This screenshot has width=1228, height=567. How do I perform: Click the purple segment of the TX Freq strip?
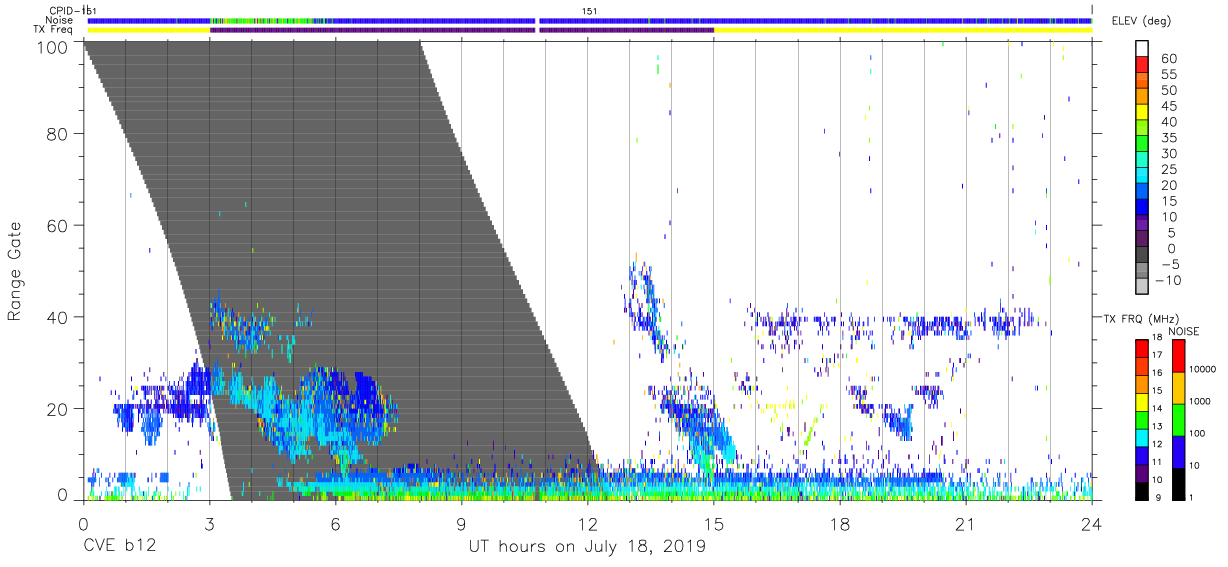click(462, 30)
